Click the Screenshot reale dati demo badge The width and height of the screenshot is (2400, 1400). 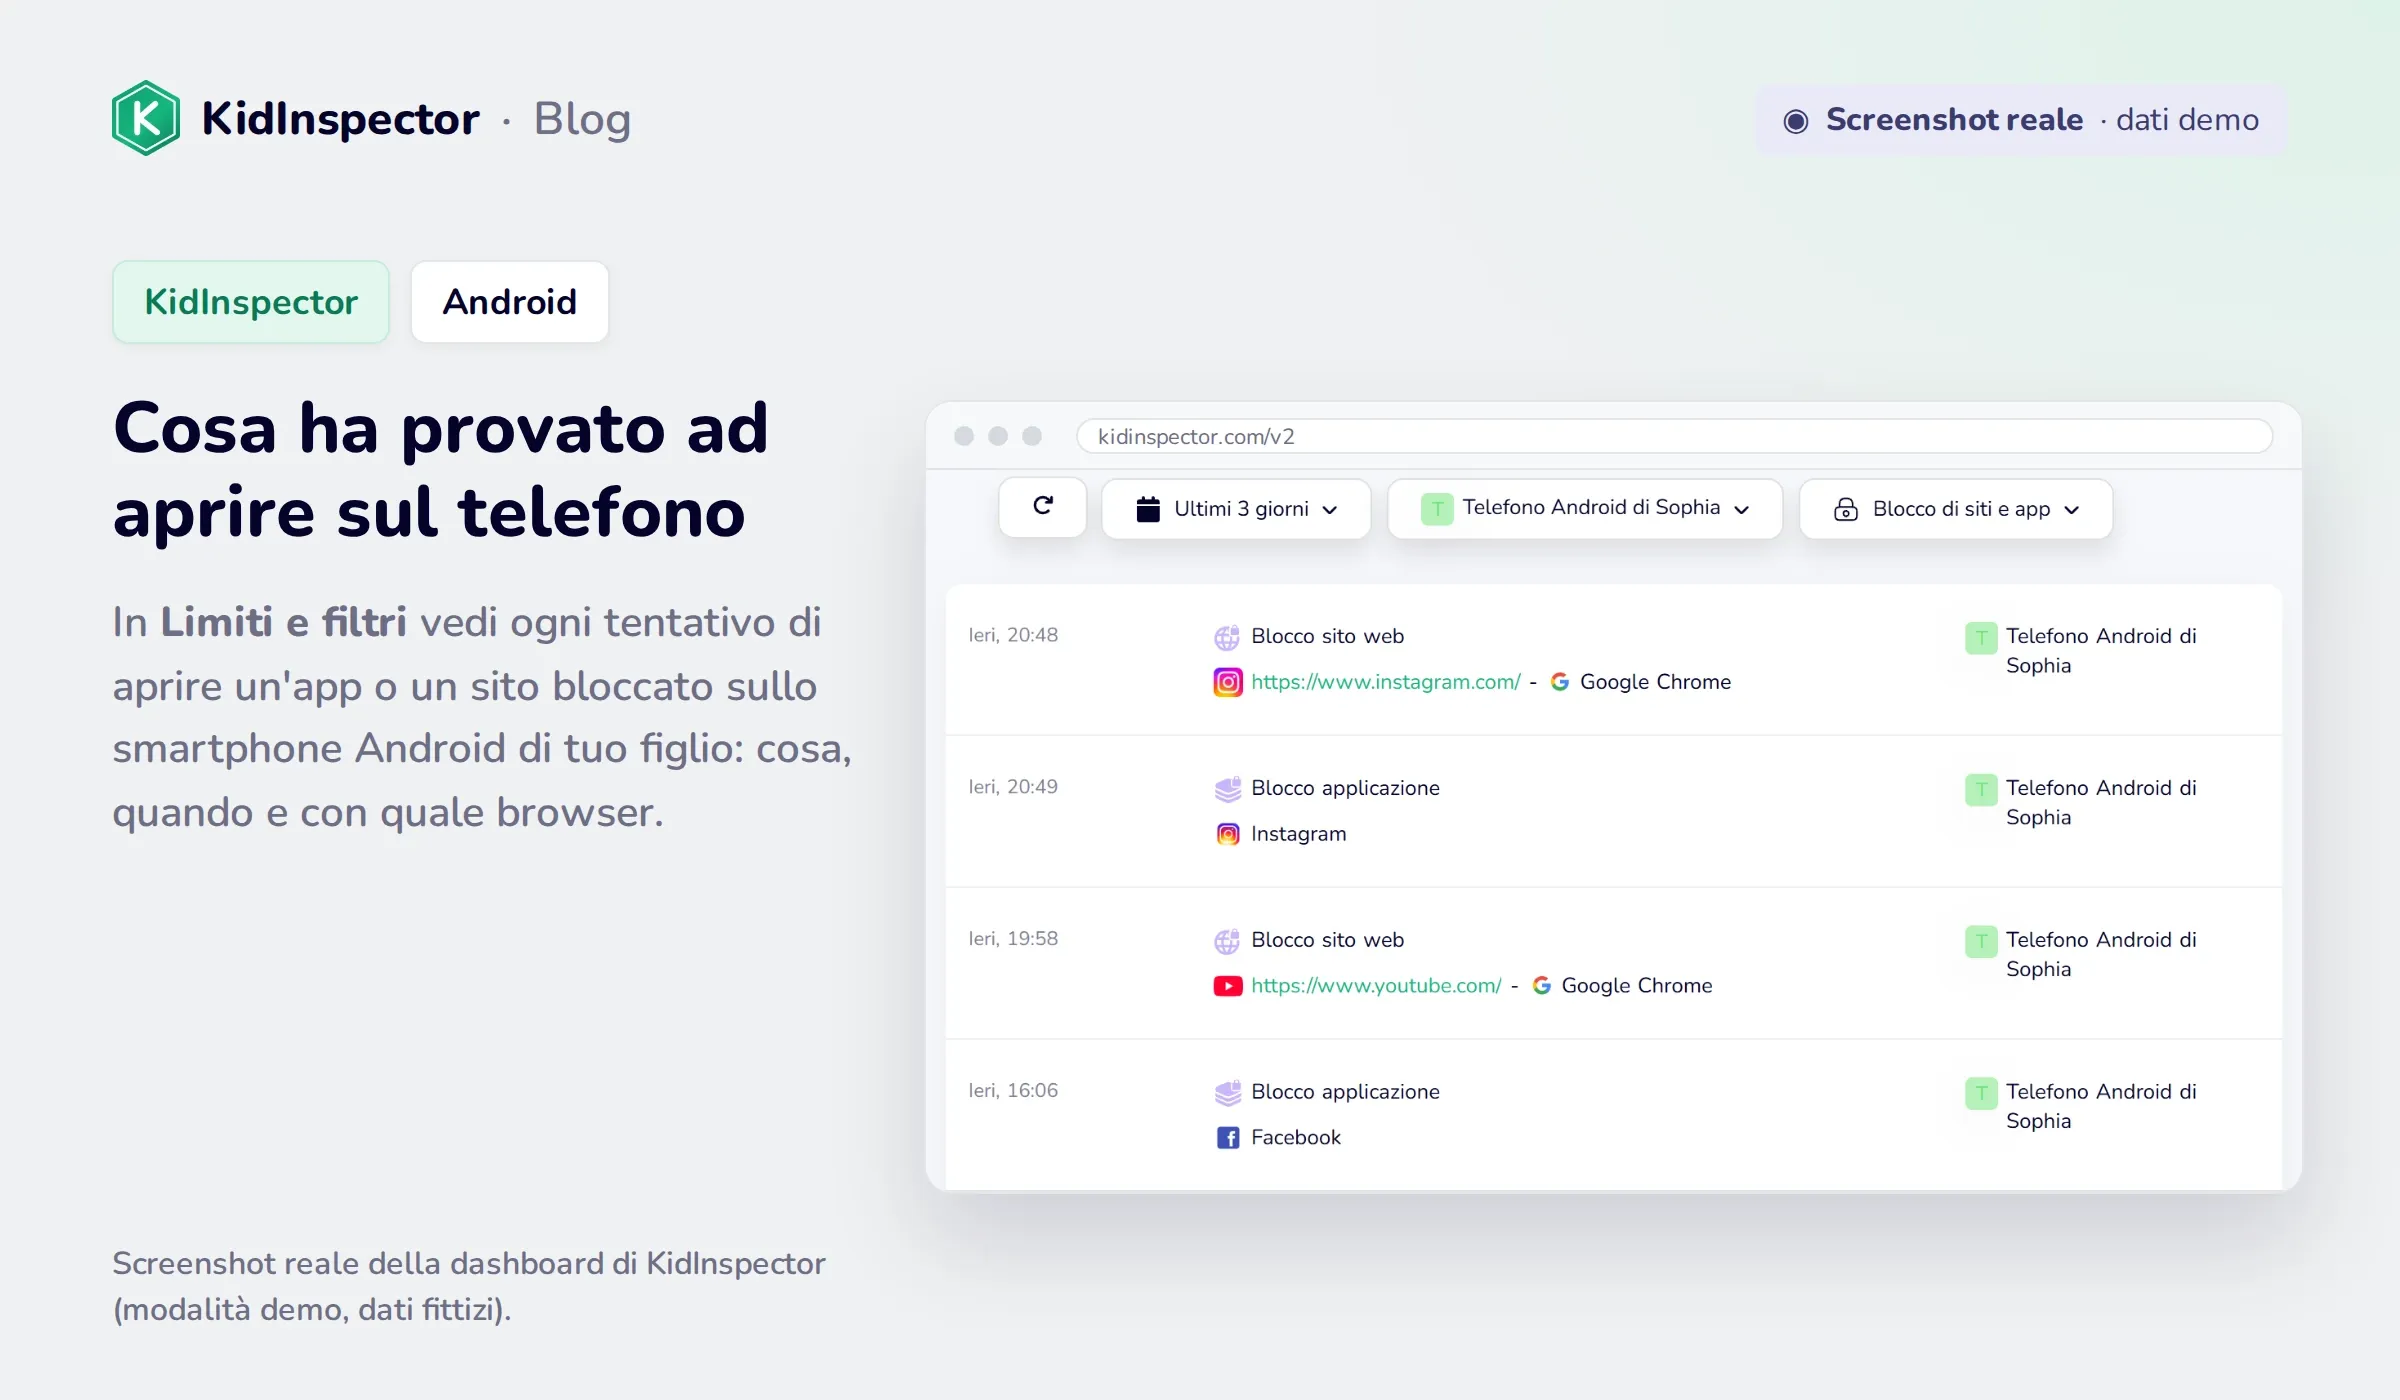[x=2021, y=120]
